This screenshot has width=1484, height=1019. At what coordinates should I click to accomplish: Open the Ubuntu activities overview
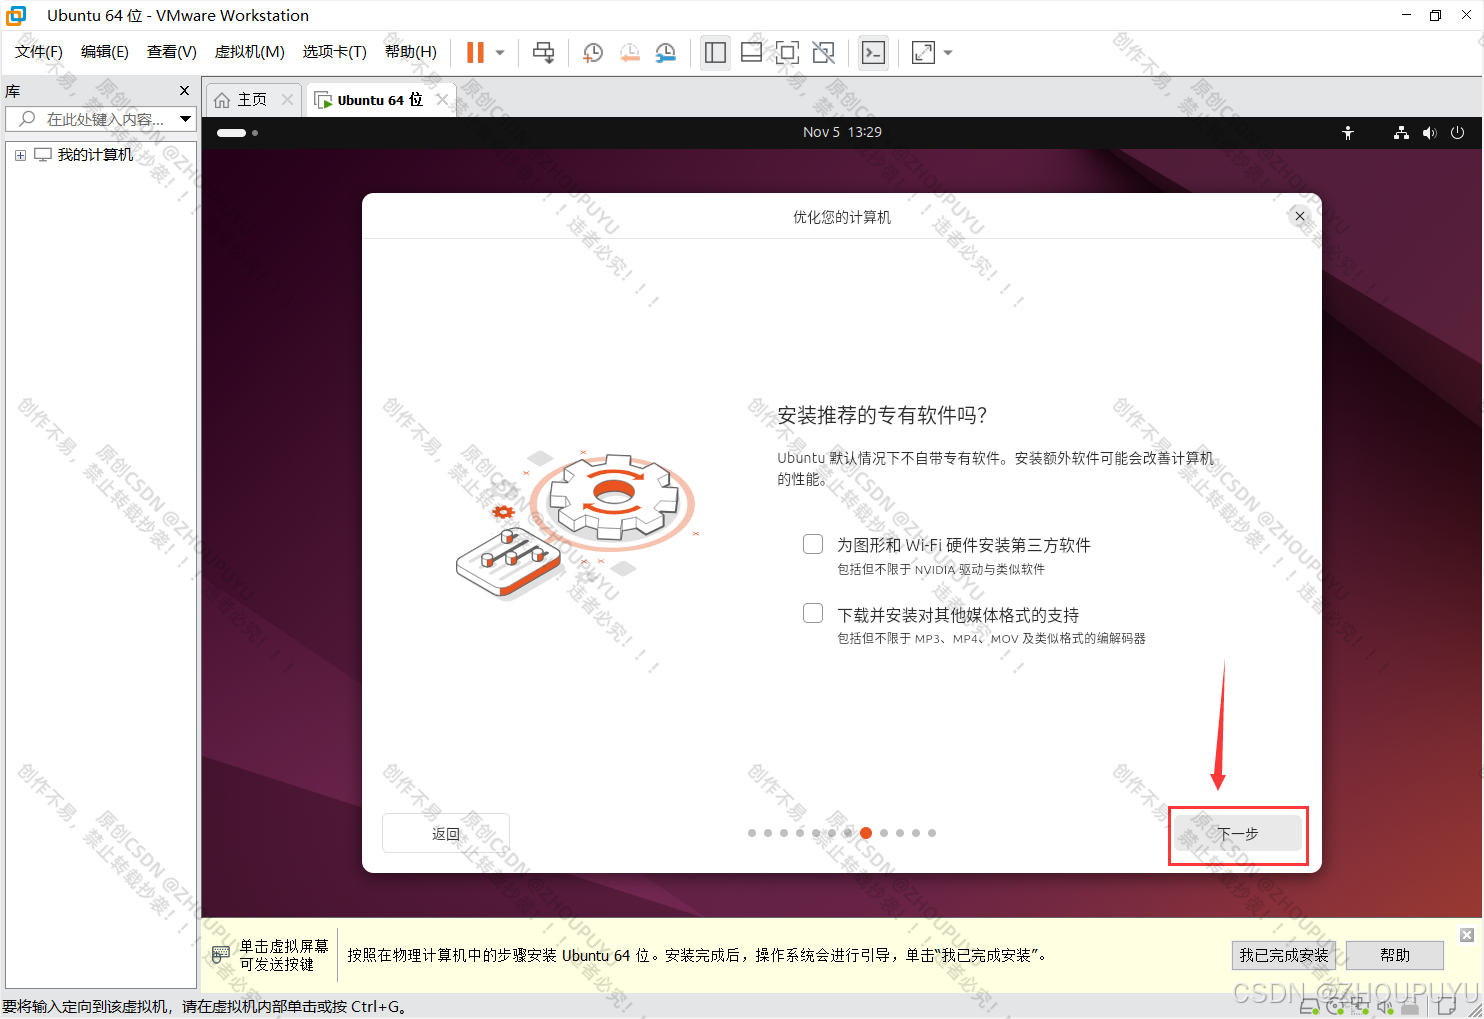click(237, 132)
